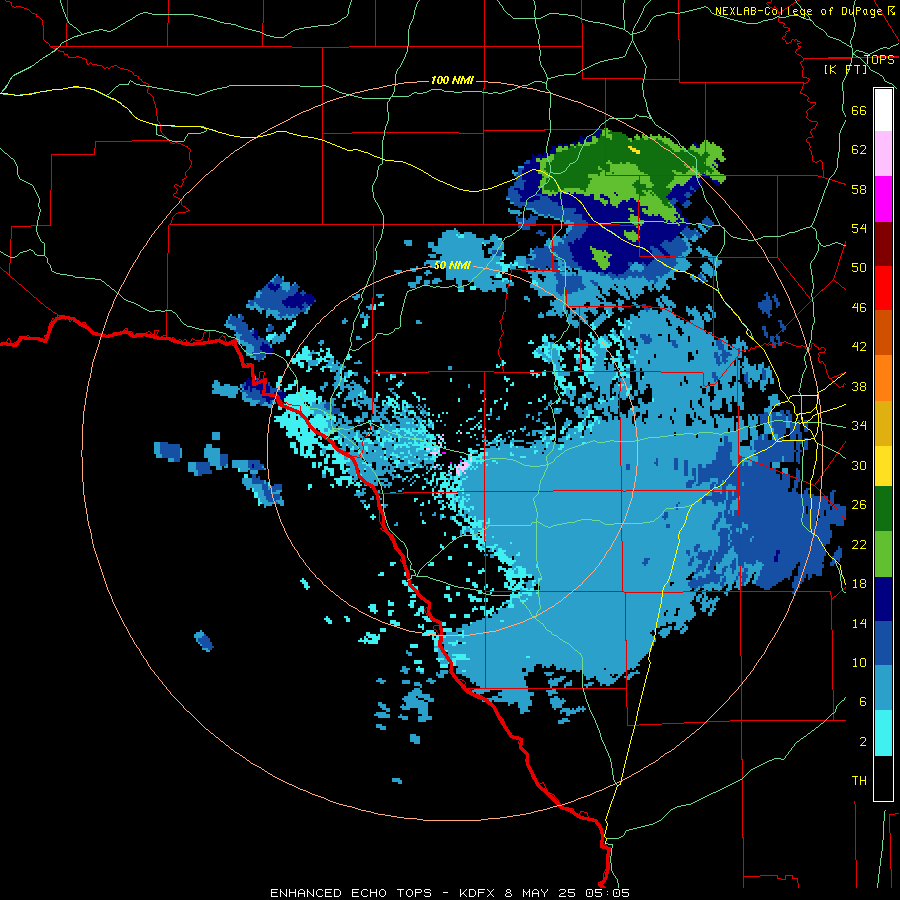Click the '05:05' timestamp in caption
This screenshot has height=900, width=900.
(608, 893)
